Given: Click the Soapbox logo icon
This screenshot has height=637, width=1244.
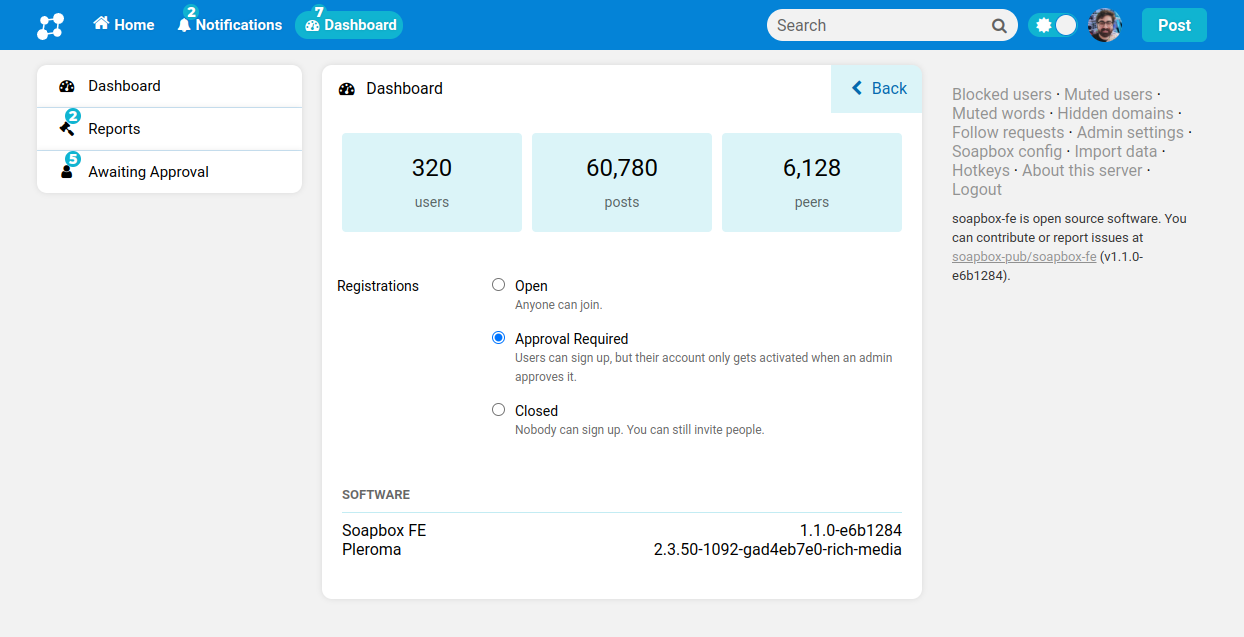Looking at the screenshot, I should 50,26.
